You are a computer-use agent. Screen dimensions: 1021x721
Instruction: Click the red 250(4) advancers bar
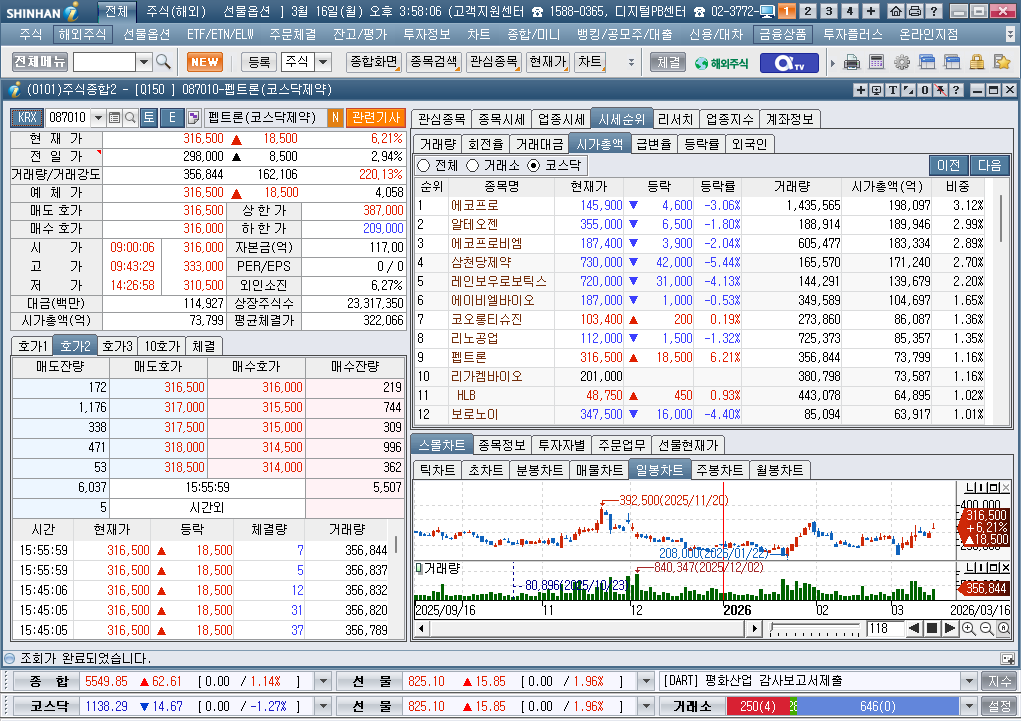tap(757, 706)
